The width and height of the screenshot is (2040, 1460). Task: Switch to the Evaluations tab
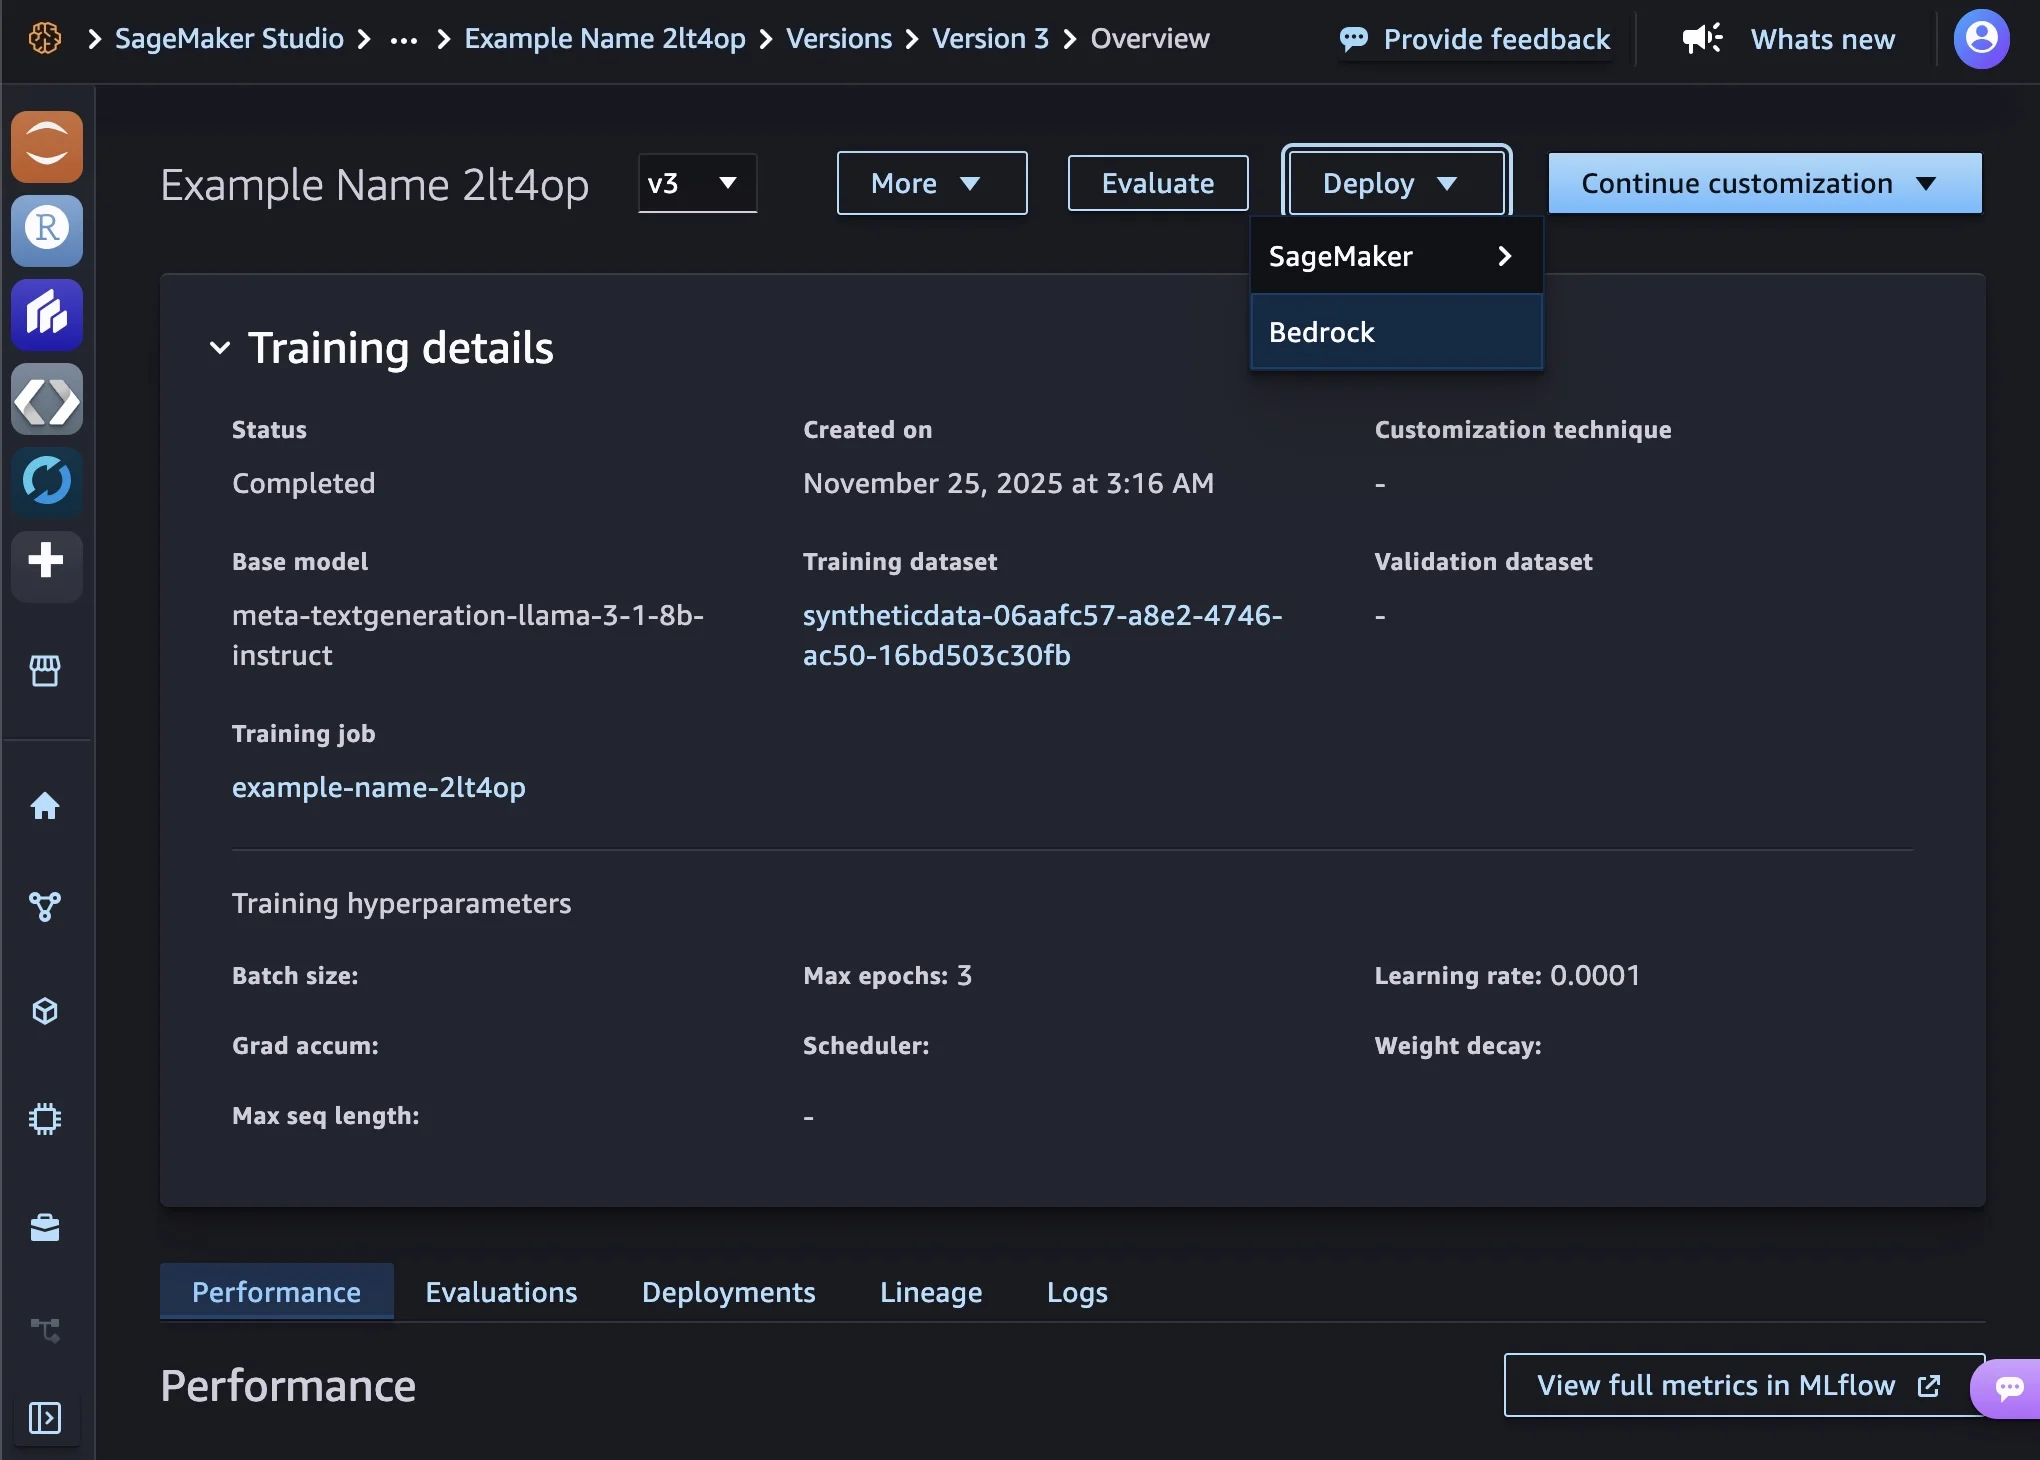(x=501, y=1292)
